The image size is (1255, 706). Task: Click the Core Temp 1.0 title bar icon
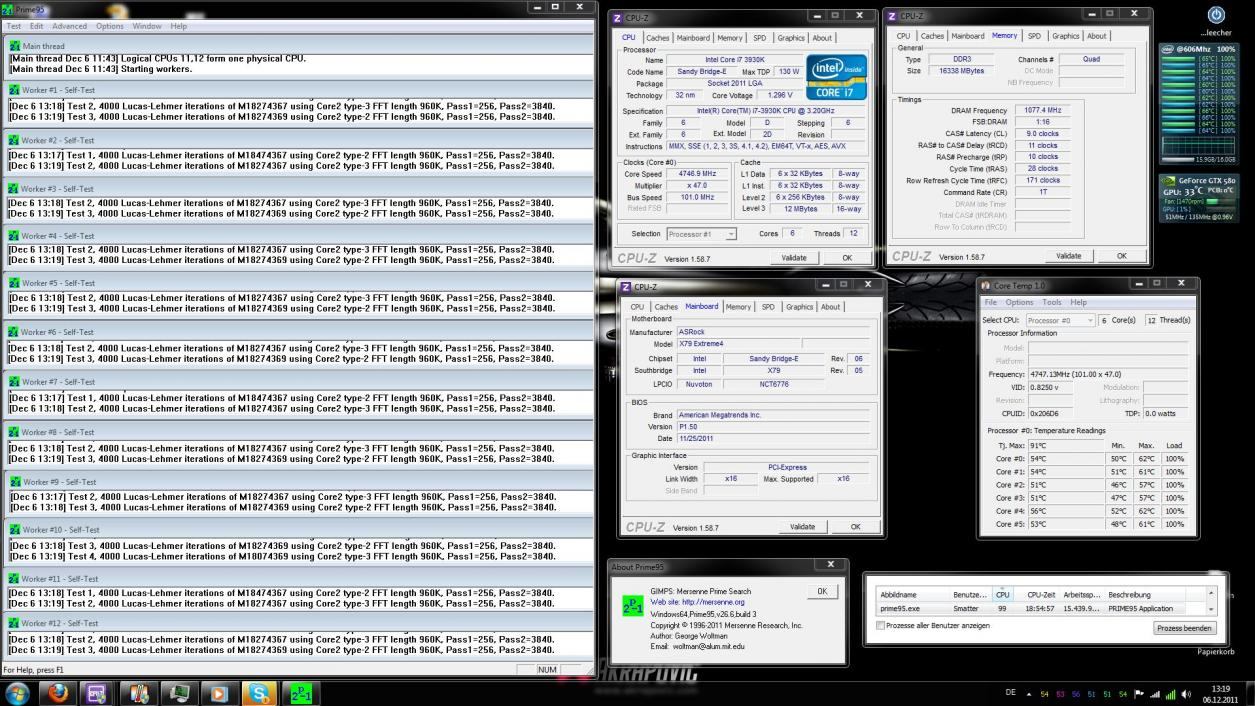(x=986, y=286)
